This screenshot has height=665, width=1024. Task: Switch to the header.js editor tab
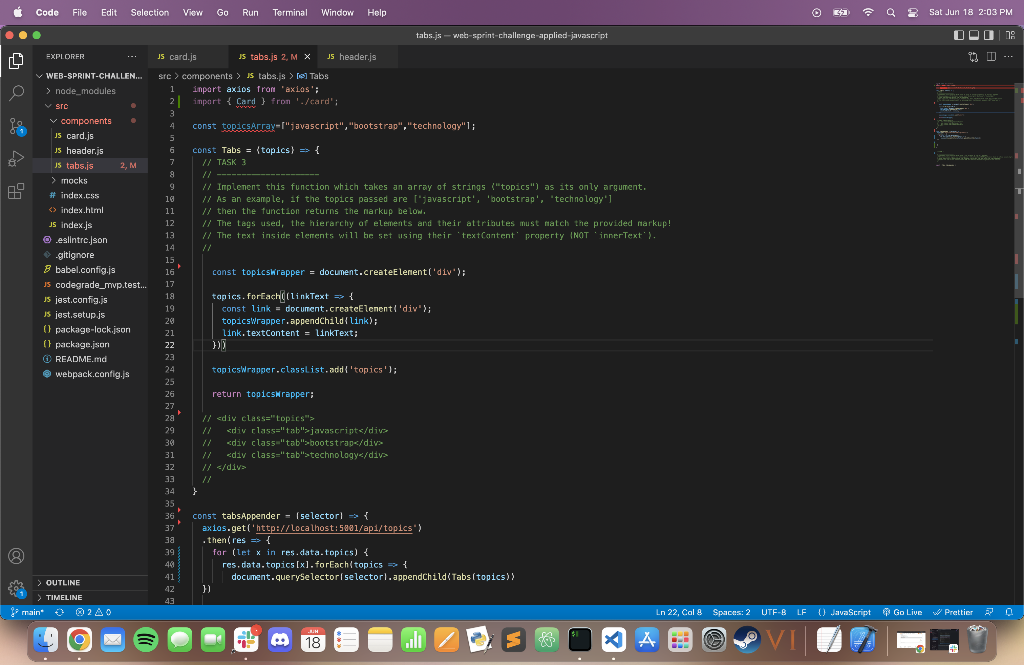pos(357,57)
